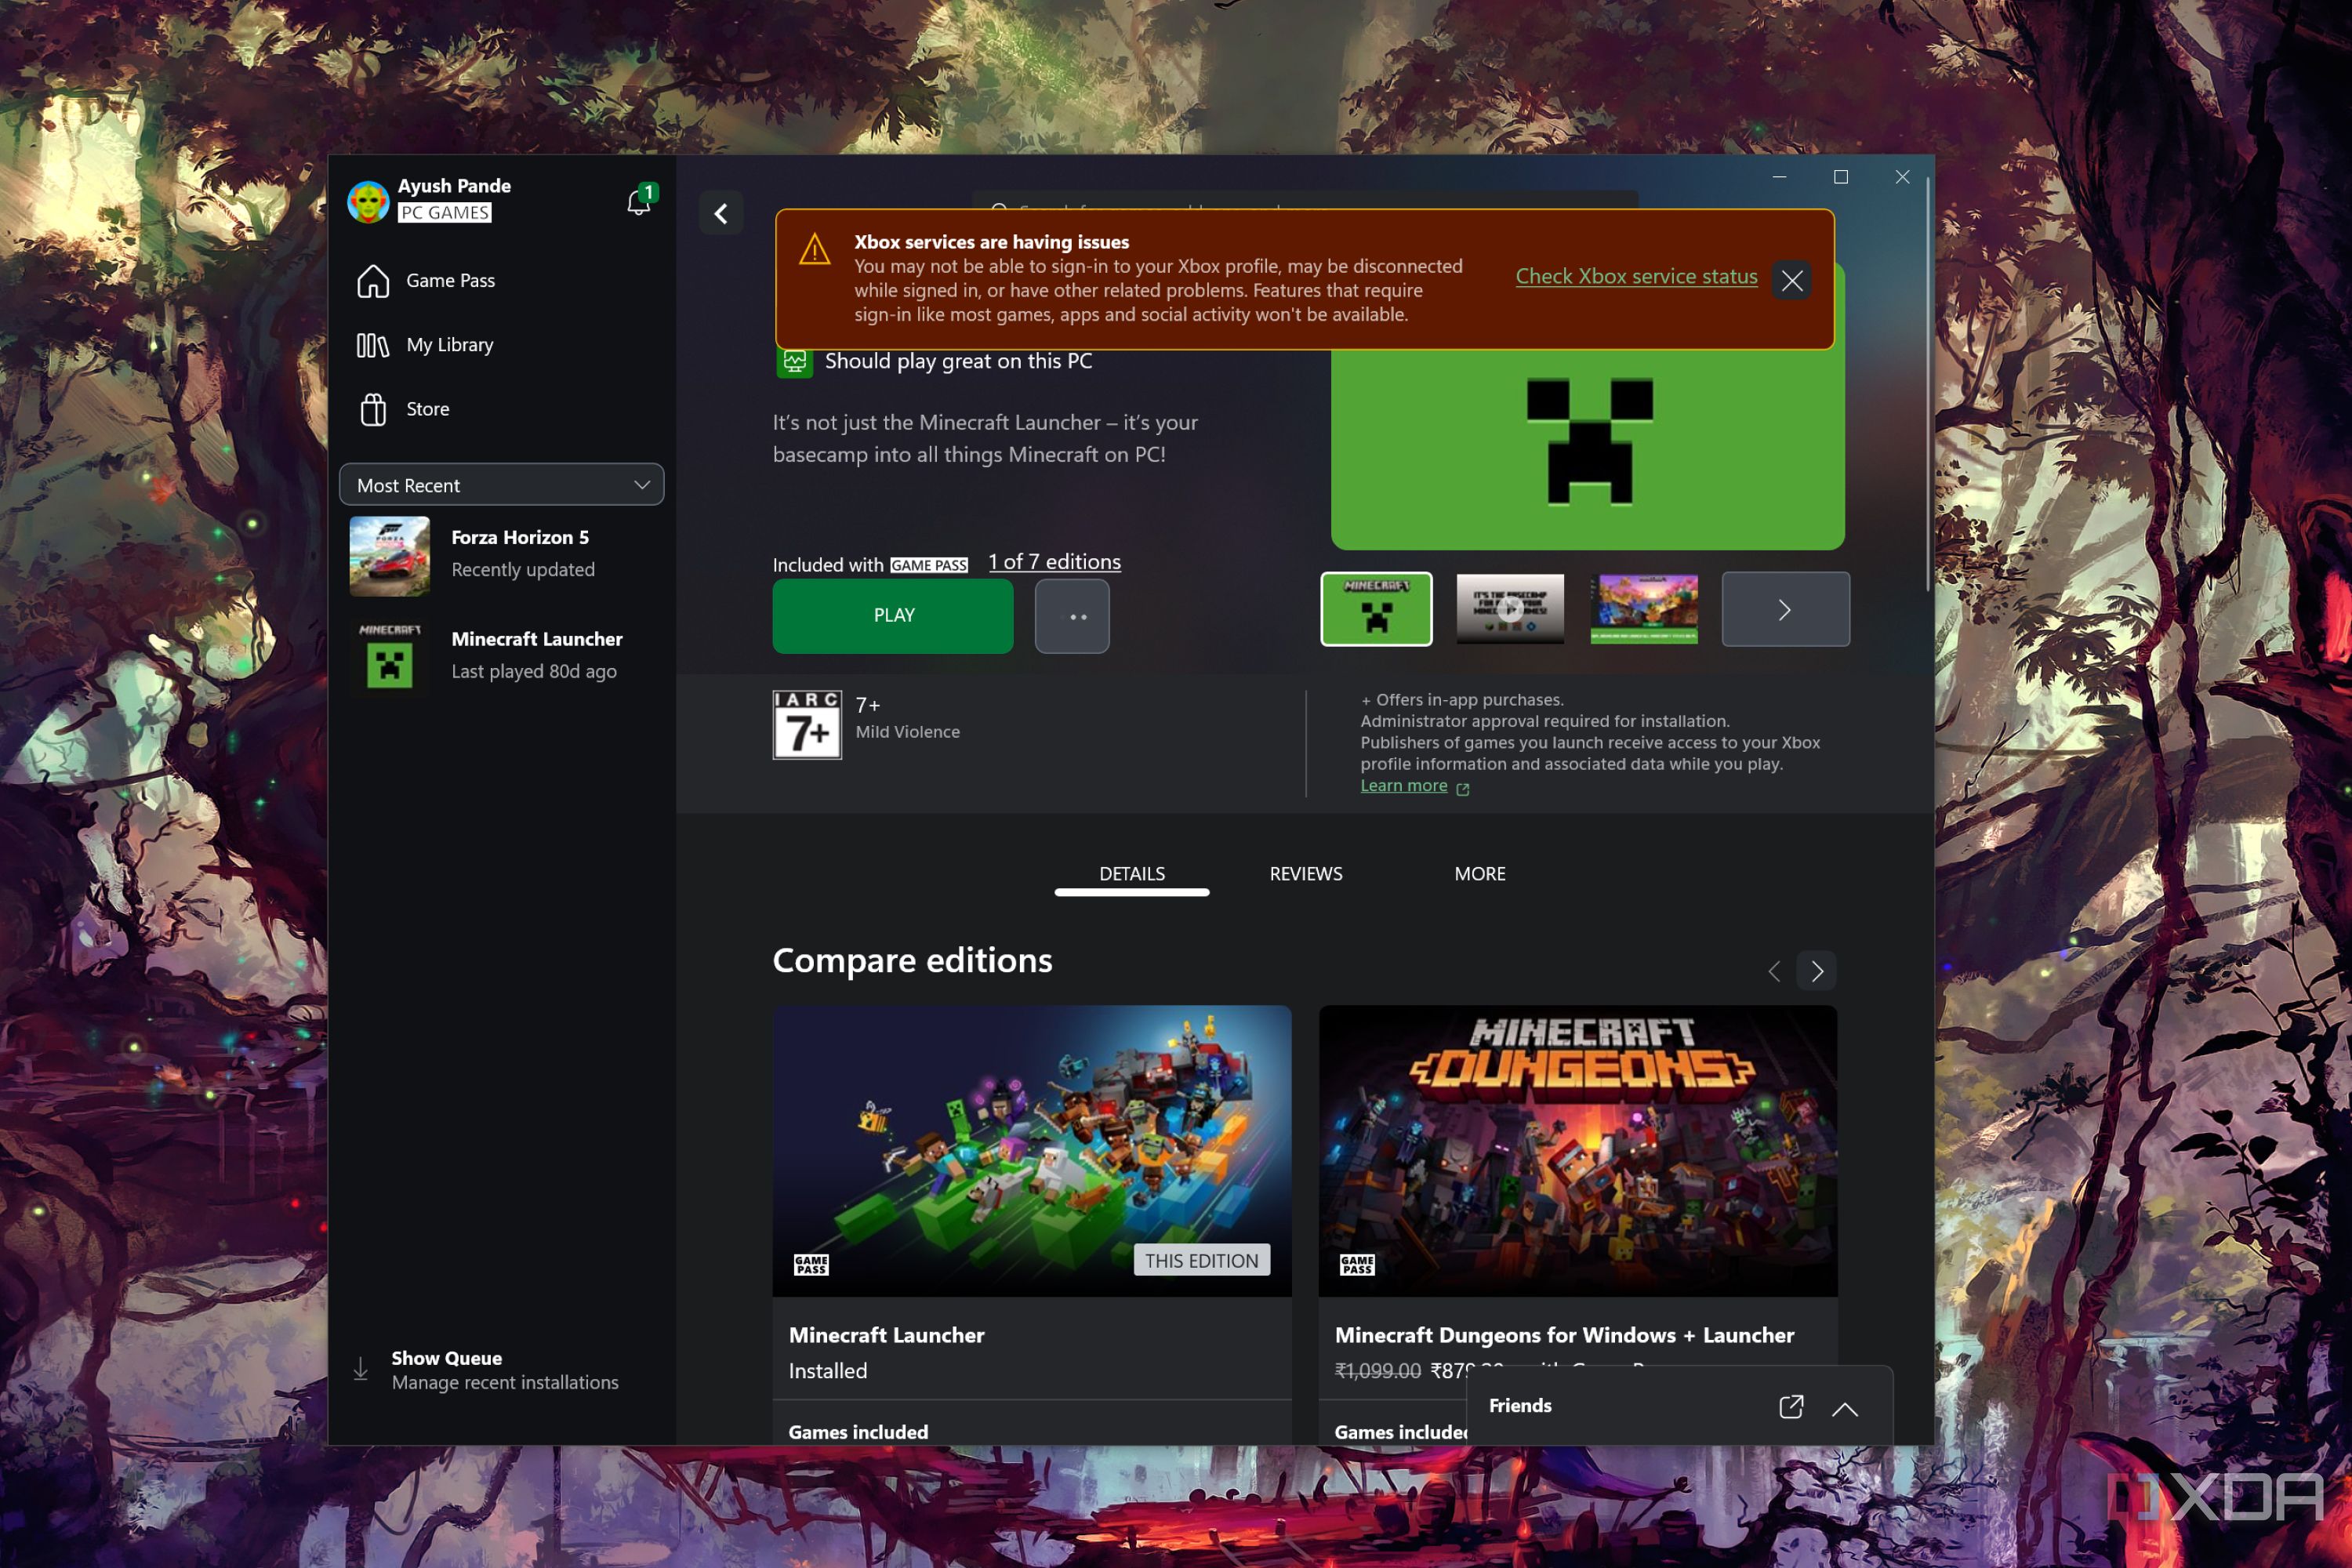2352x1568 pixels.
Task: Click the back arrow button
Action: (x=721, y=213)
